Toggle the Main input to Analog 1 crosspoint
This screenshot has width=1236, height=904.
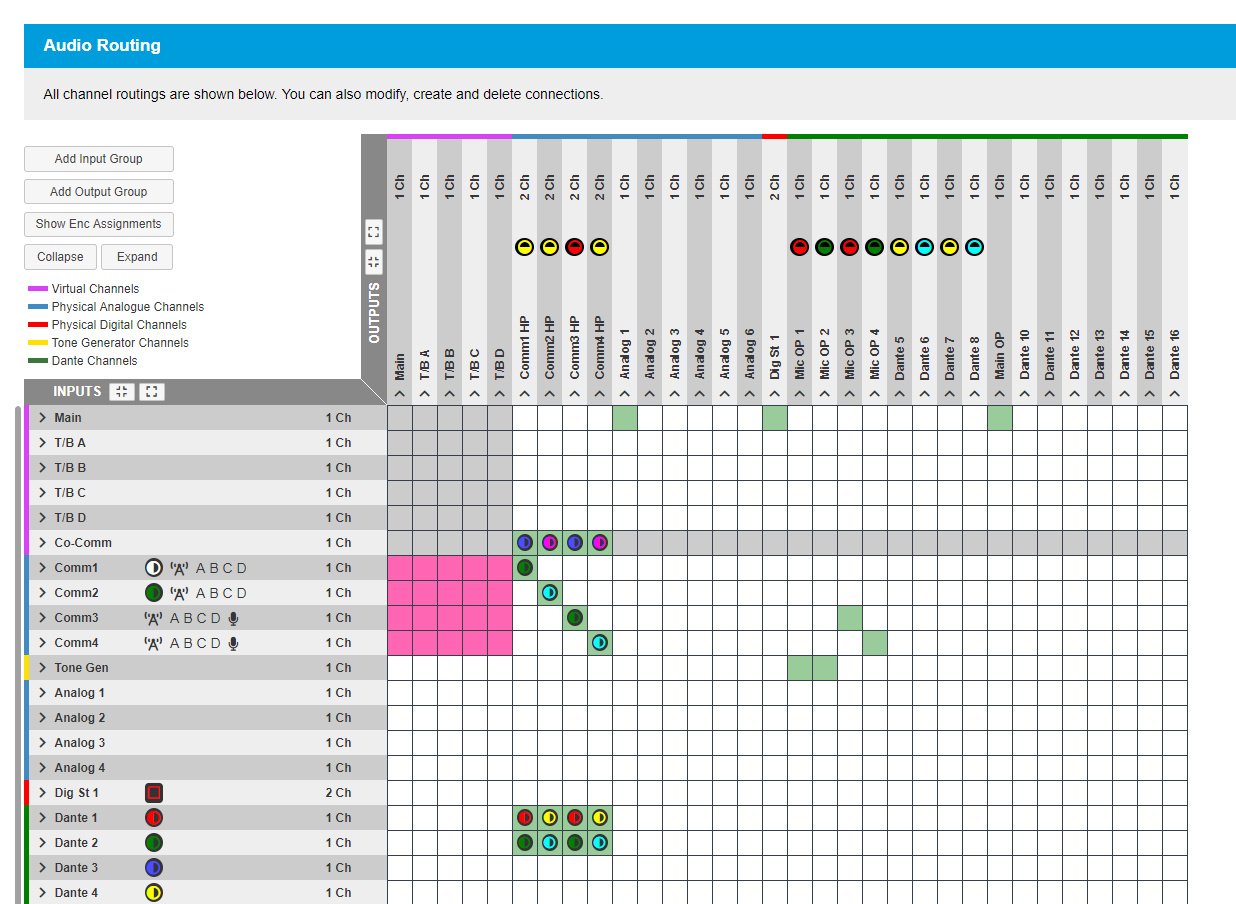pos(625,418)
